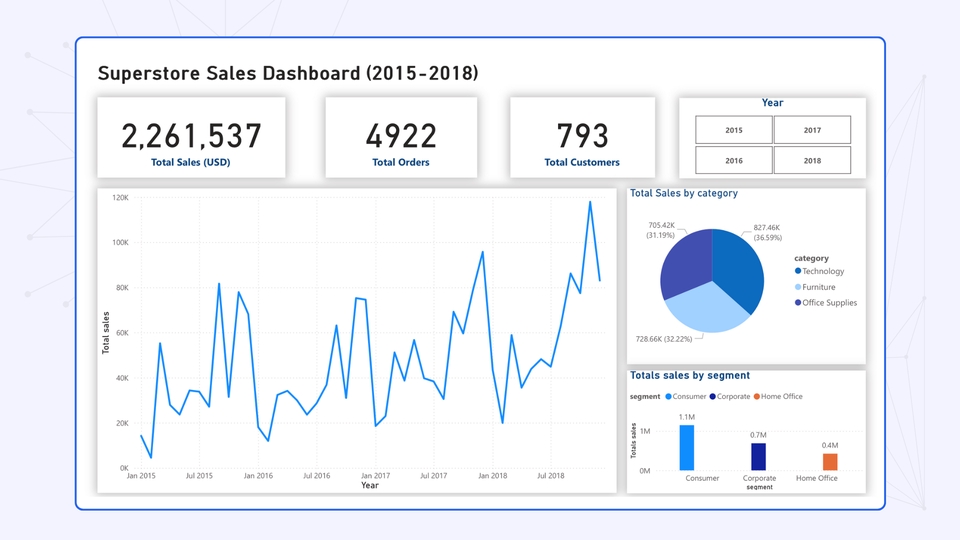Click the Consumer segment legend dot
Image resolution: width=960 pixels, height=540 pixels.
(x=669, y=397)
